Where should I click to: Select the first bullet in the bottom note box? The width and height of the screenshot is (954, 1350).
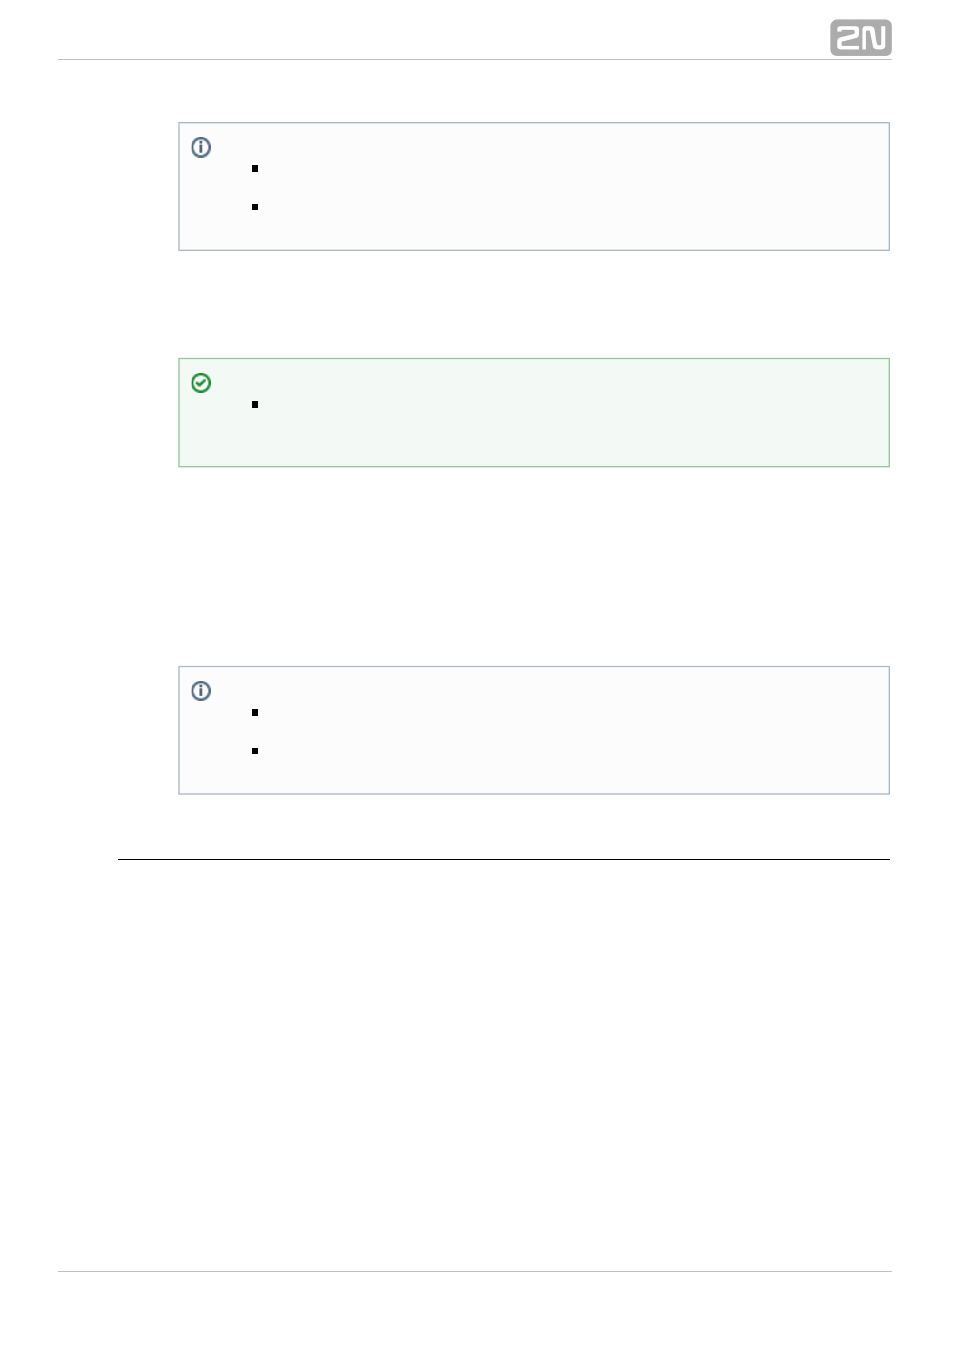[x=255, y=713]
